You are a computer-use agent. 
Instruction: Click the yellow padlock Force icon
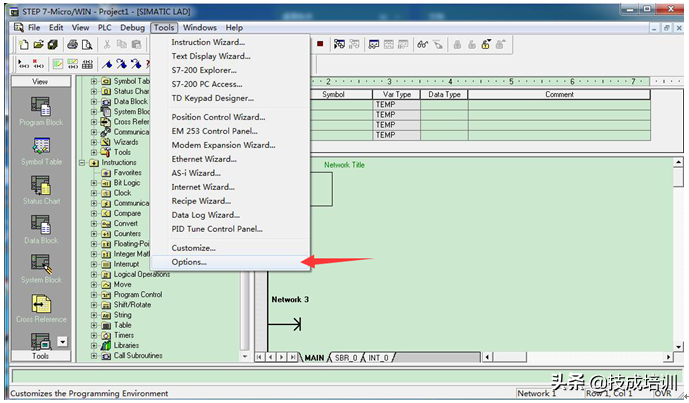[x=486, y=44]
